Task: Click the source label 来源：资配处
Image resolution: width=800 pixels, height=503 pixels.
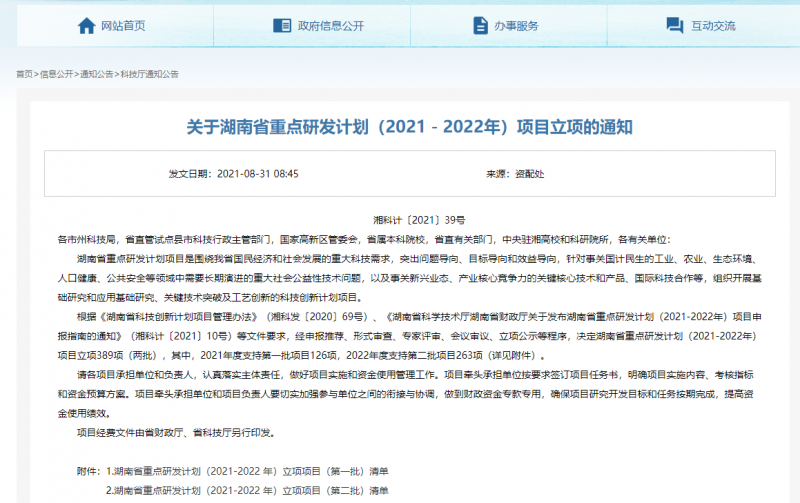Action: (515, 174)
